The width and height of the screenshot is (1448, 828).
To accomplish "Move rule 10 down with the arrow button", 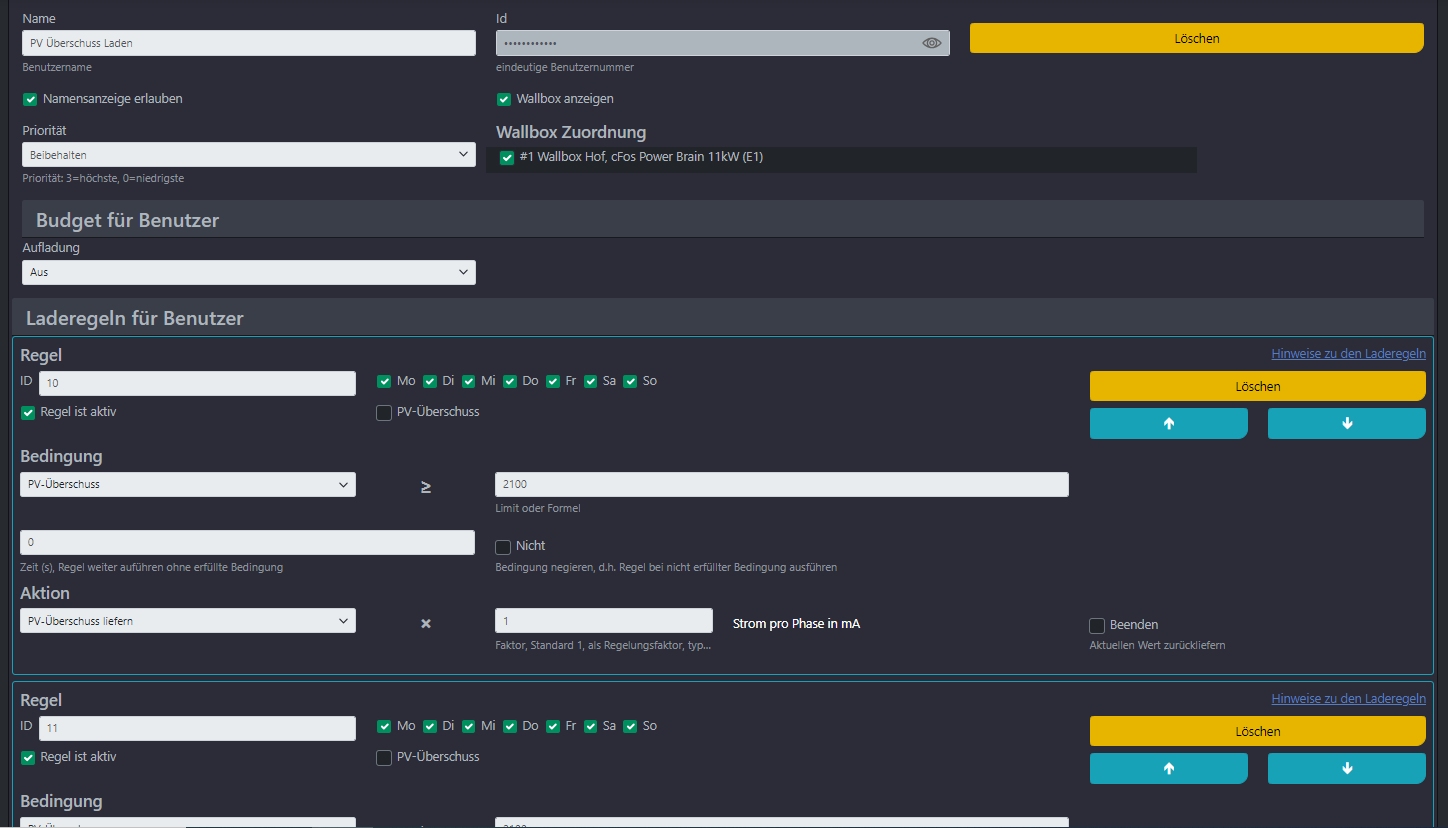I will pos(1346,423).
